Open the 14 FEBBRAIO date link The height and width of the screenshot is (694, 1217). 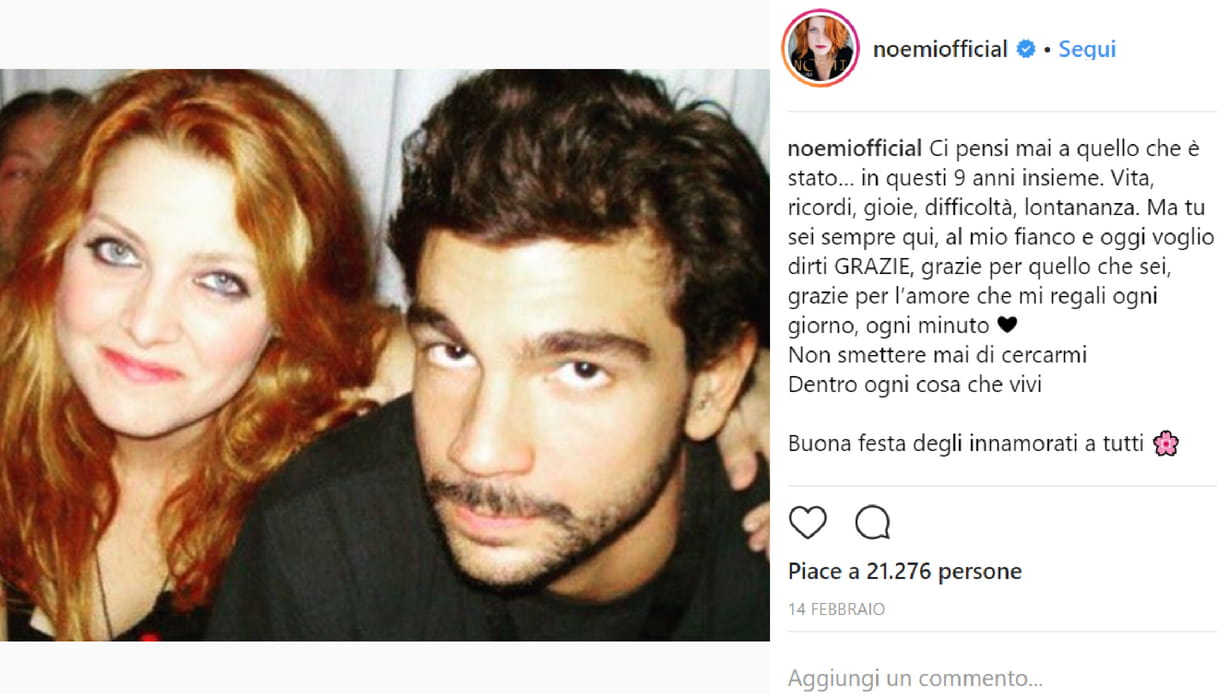(x=836, y=609)
